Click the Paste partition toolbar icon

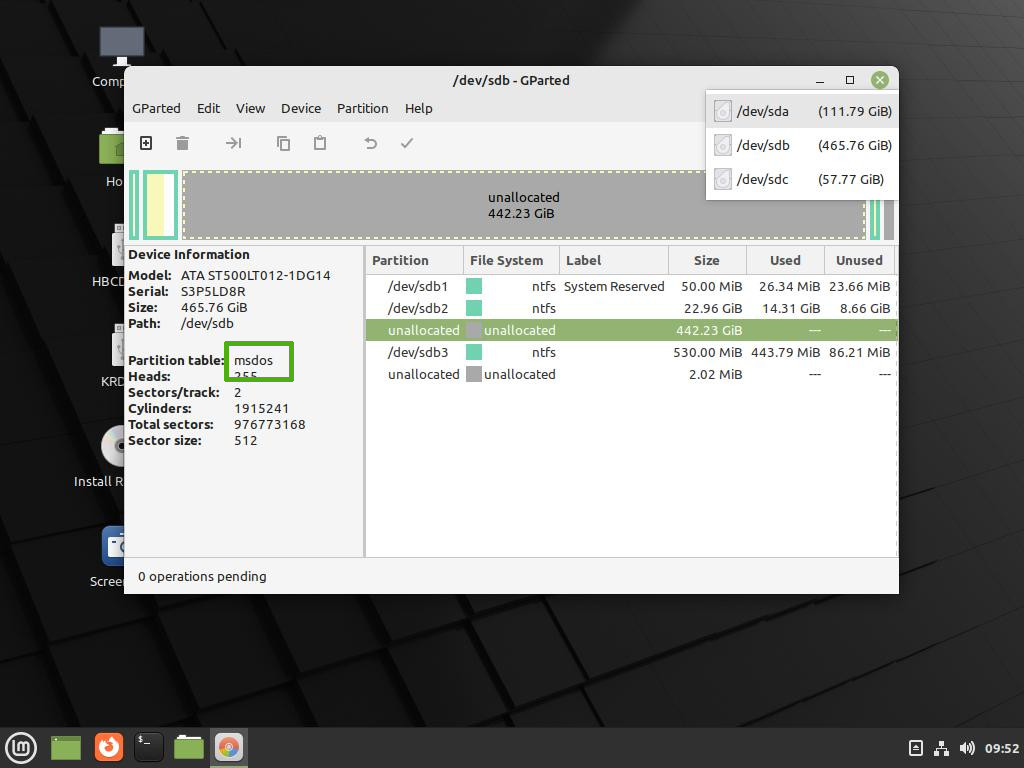[x=320, y=143]
